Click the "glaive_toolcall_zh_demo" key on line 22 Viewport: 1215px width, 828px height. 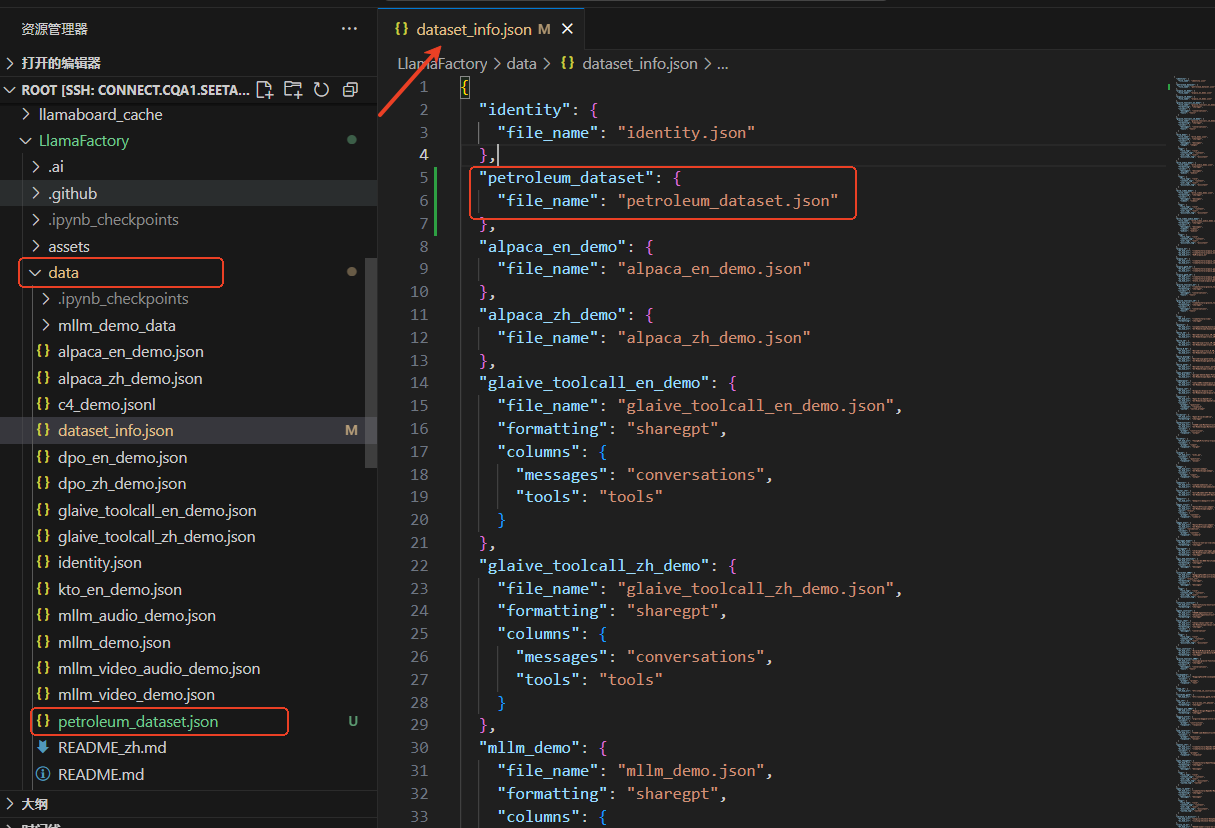(x=594, y=566)
